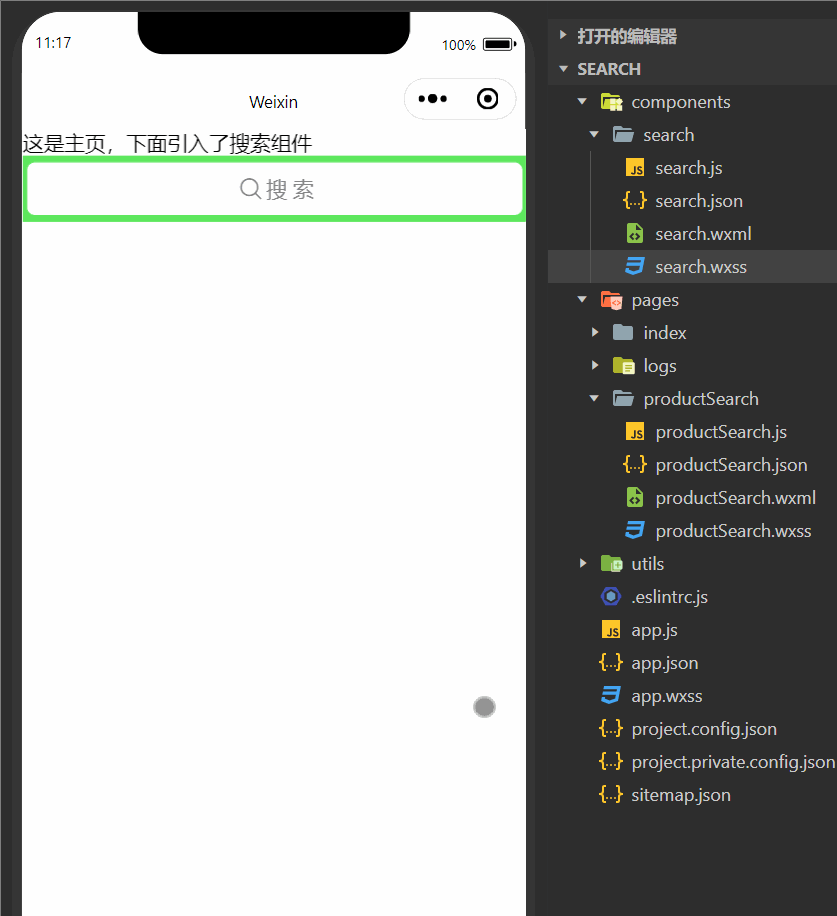Click the text 这是主页，下面引入了搜索组件
The height and width of the screenshot is (916, 837).
click(168, 144)
